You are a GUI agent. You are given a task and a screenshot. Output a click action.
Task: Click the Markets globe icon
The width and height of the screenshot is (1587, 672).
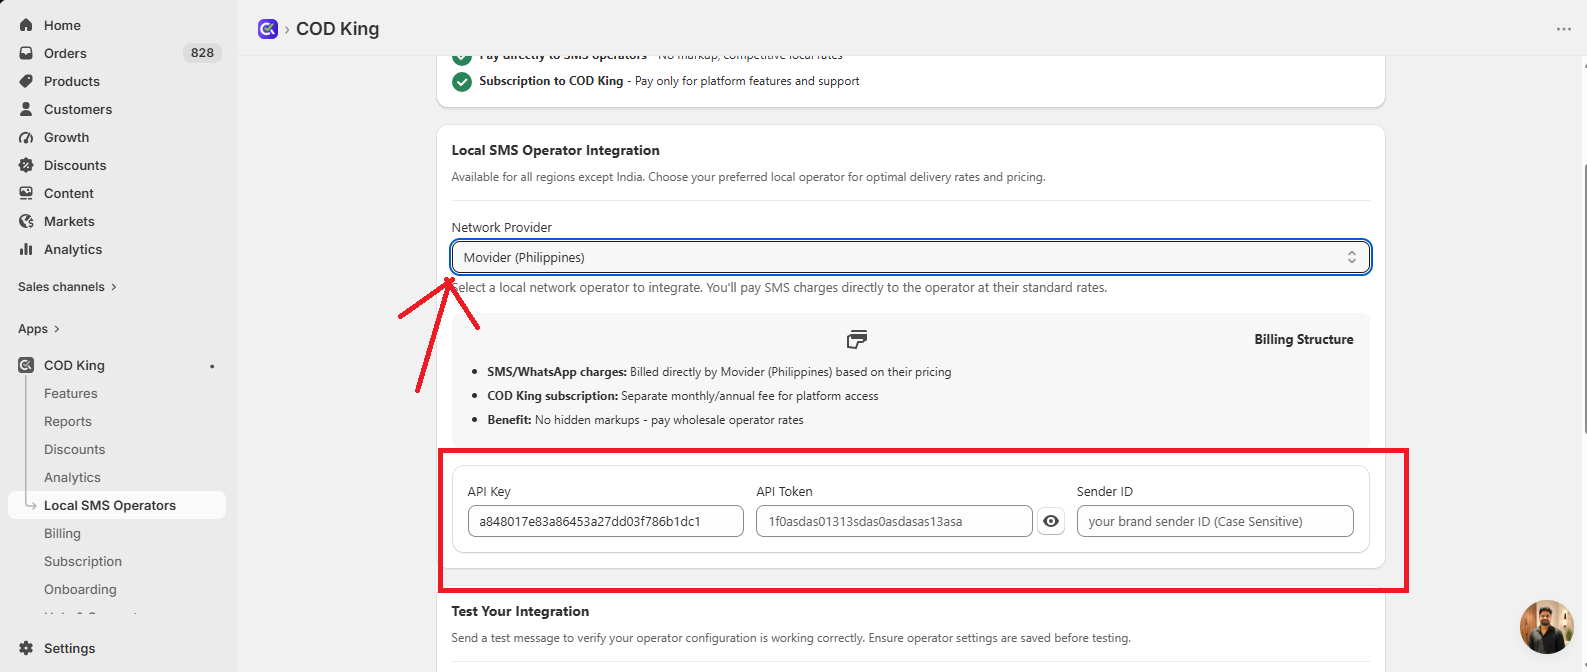[x=26, y=221]
